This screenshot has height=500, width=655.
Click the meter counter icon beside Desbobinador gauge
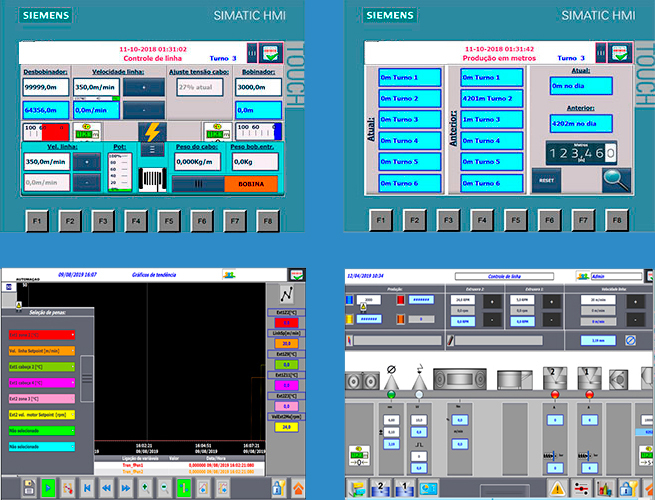[87, 131]
